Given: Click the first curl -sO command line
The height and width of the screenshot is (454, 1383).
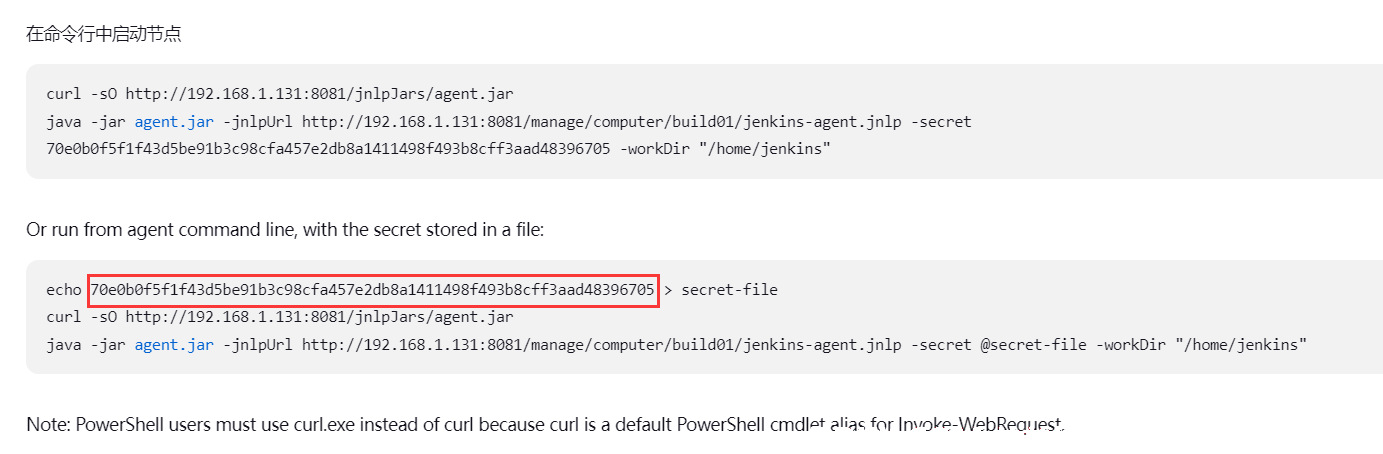Looking at the screenshot, I should point(280,94).
